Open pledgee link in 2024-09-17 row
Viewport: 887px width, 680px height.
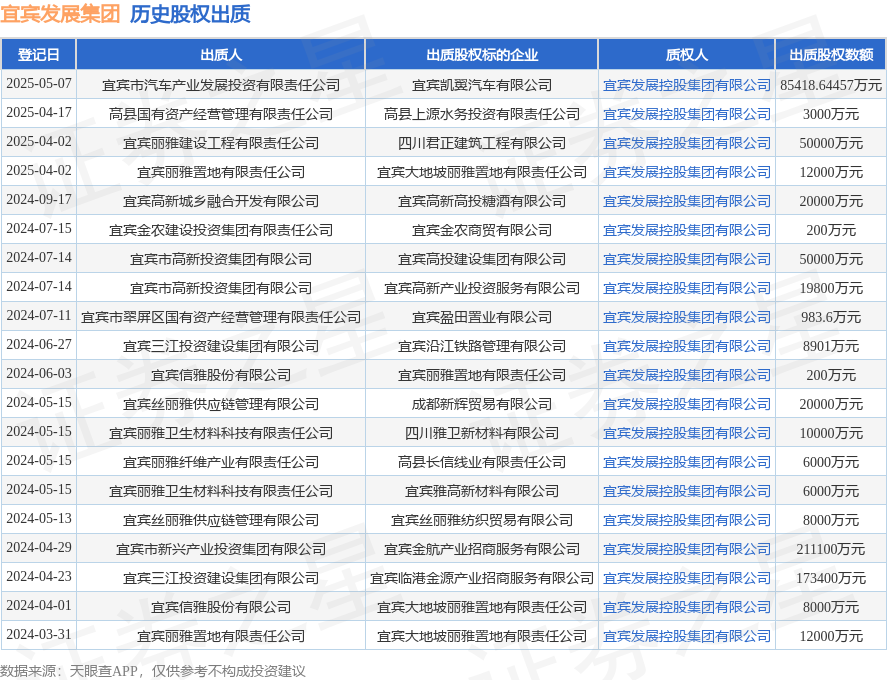tap(687, 201)
